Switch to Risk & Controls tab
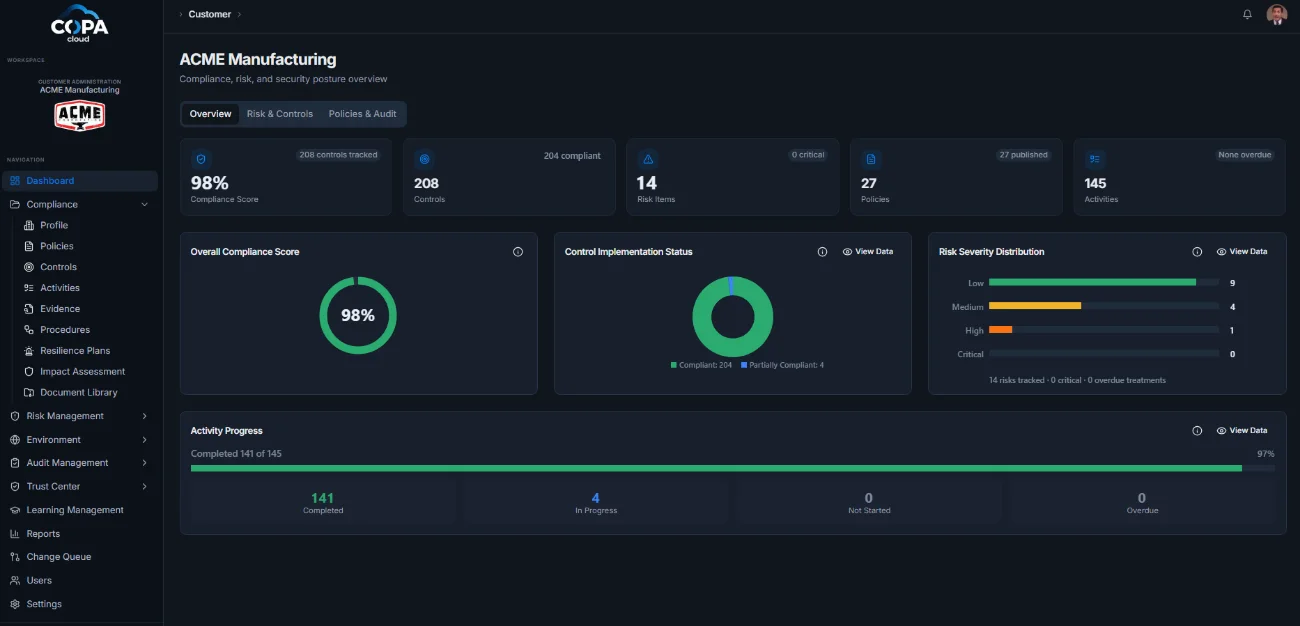 pyautogui.click(x=280, y=114)
